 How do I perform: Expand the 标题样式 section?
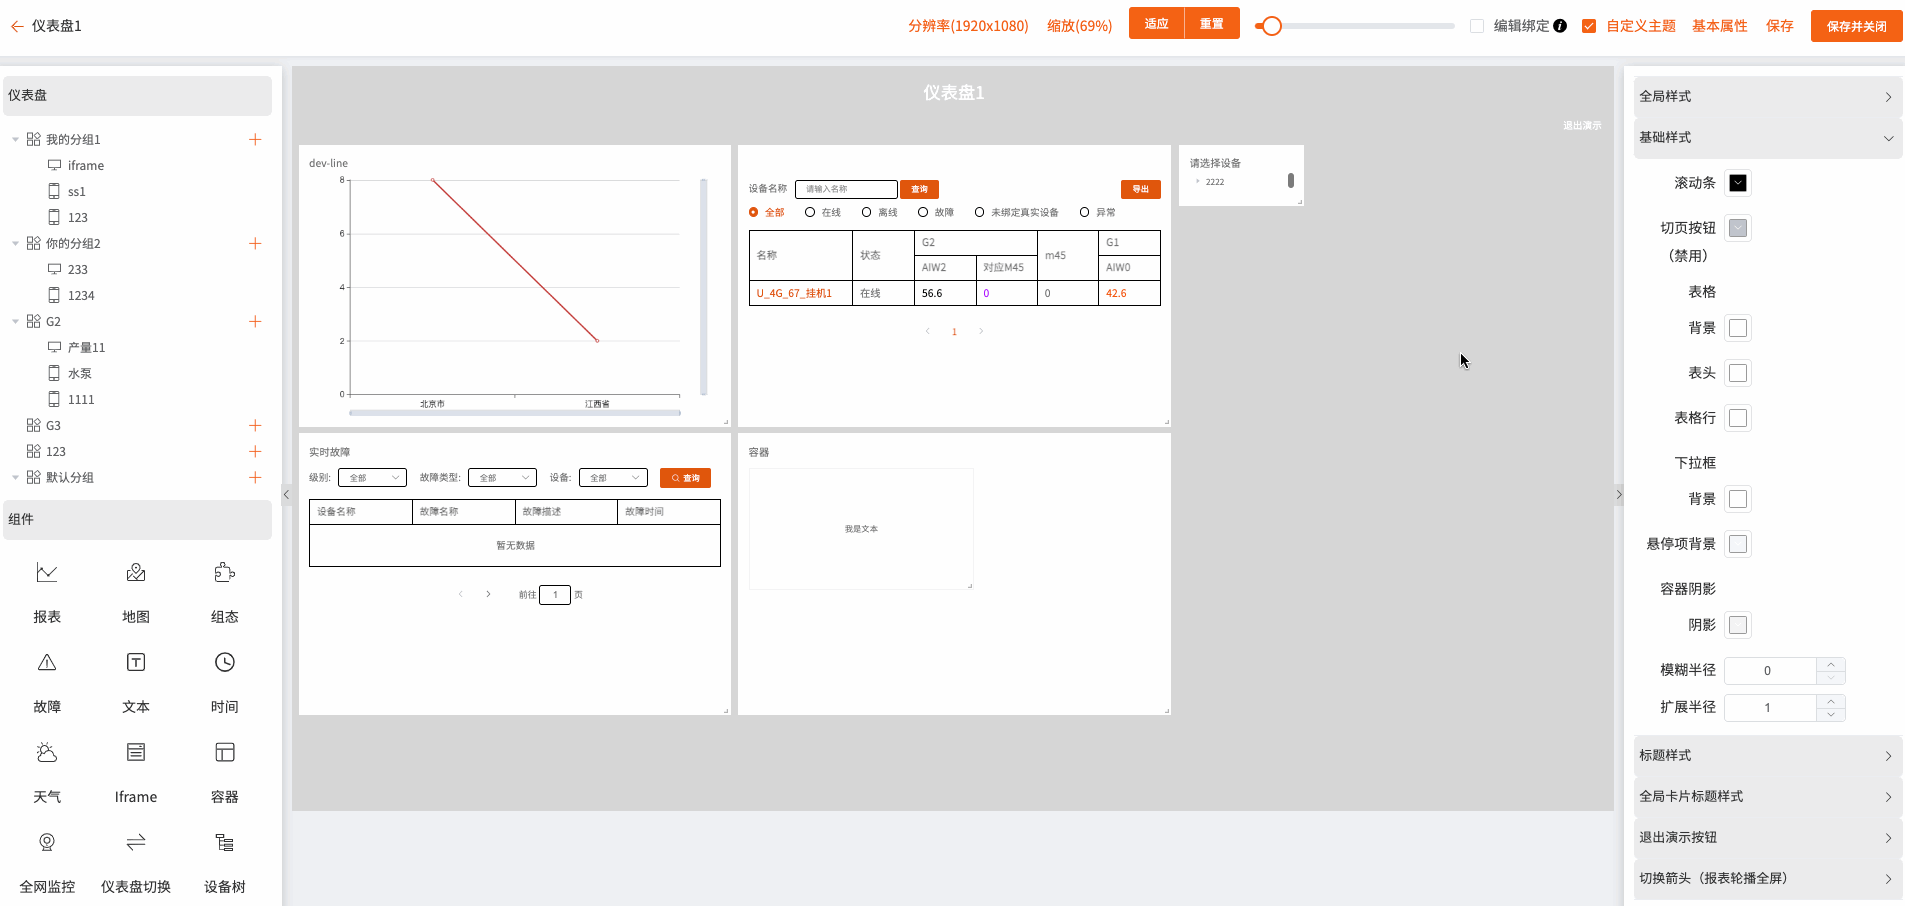pos(1768,755)
